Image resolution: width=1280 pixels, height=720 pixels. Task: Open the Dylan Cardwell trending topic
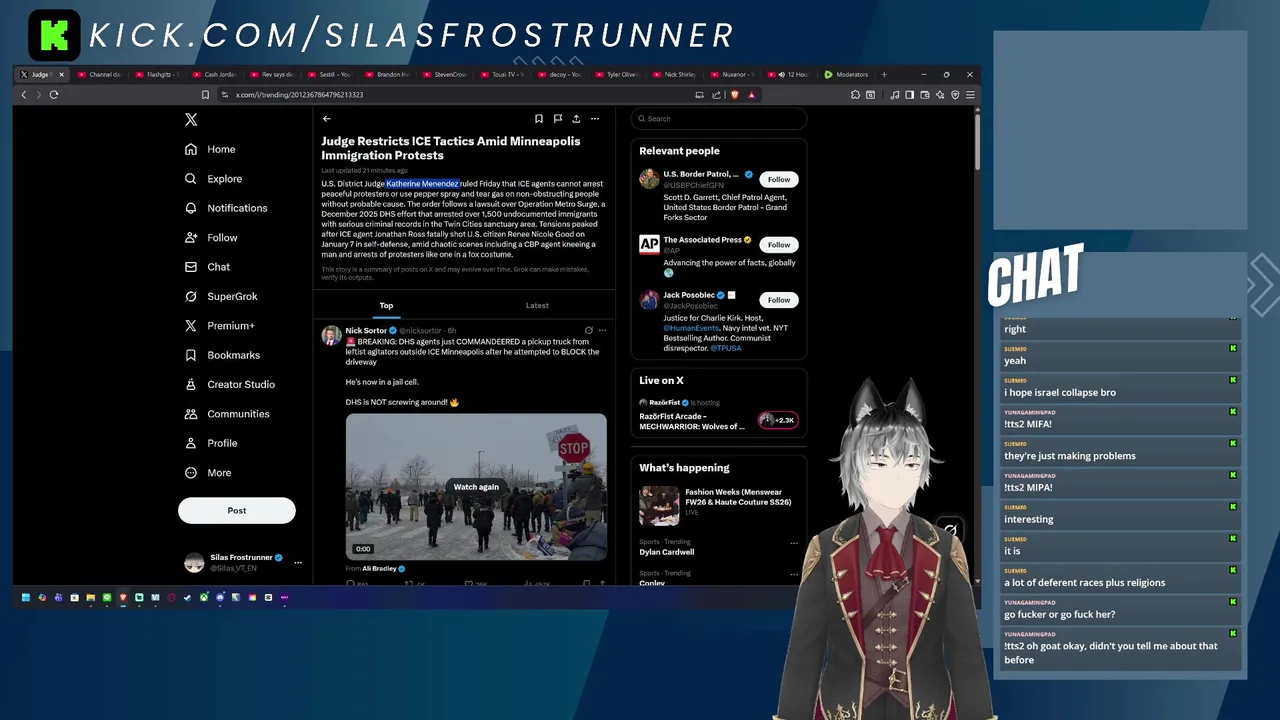click(x=667, y=552)
